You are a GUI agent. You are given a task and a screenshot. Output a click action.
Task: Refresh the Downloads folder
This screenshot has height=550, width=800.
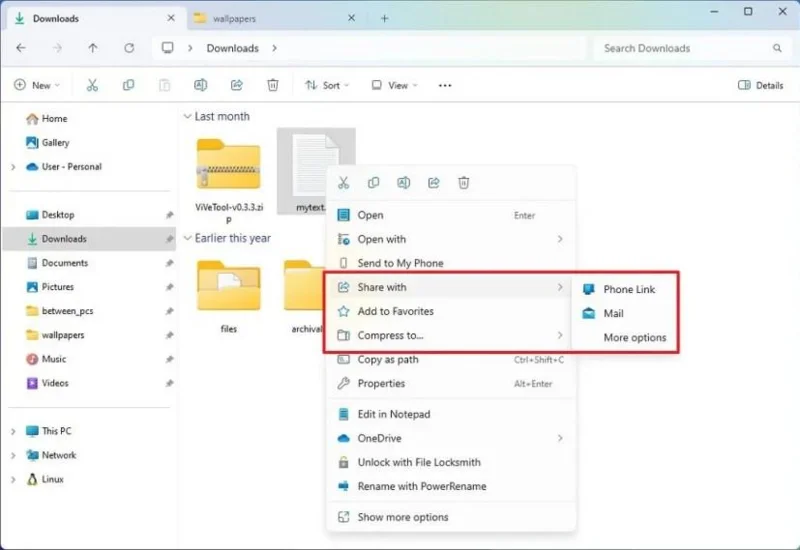tap(129, 48)
